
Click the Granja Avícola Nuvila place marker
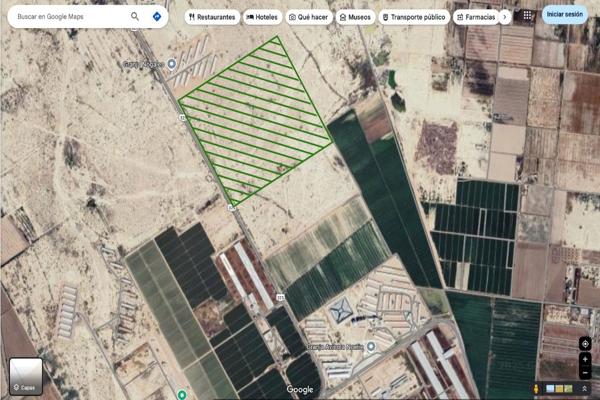[370, 346]
